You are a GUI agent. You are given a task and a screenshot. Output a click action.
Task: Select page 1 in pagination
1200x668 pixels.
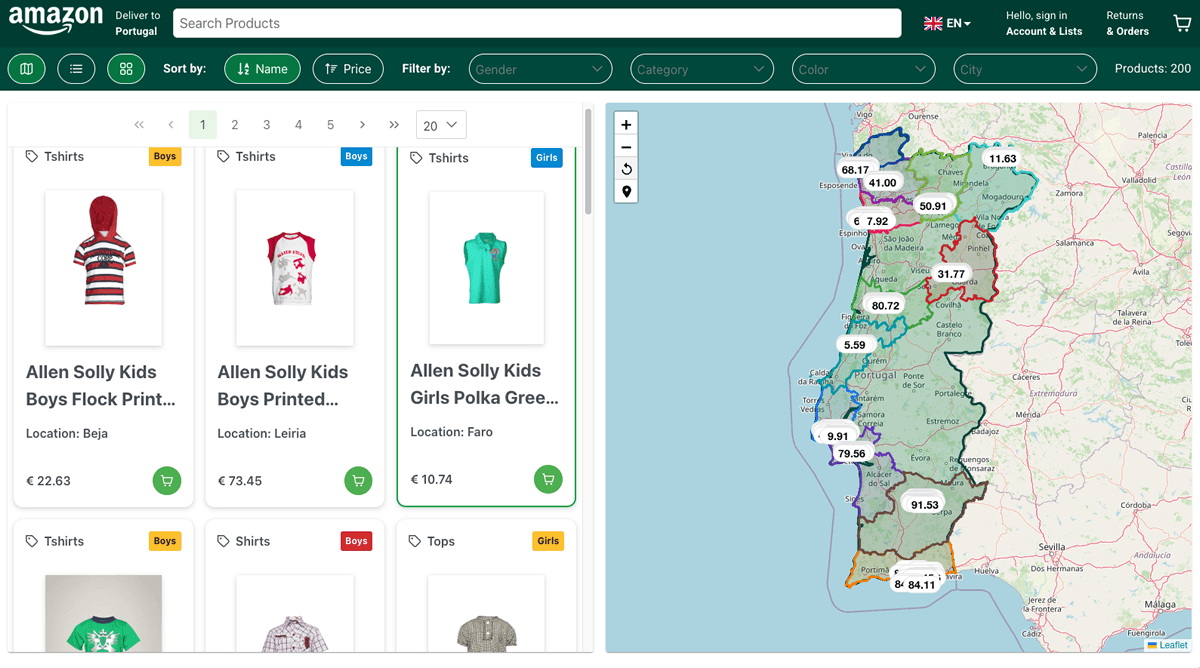[203, 125]
